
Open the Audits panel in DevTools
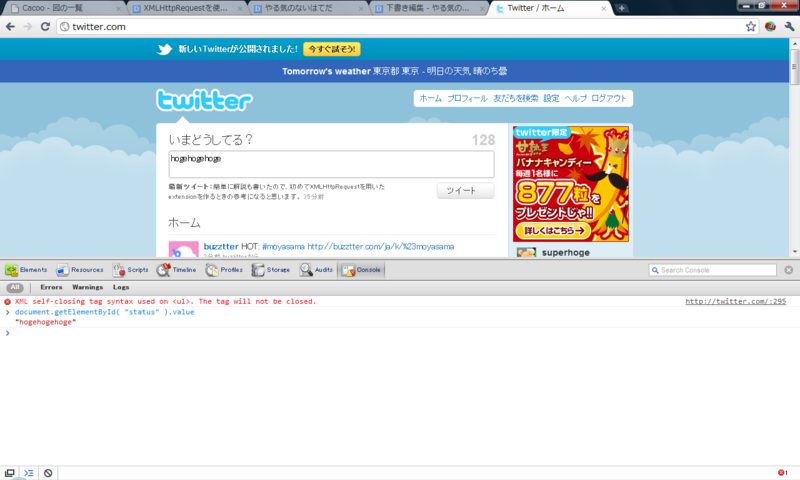click(x=316, y=270)
